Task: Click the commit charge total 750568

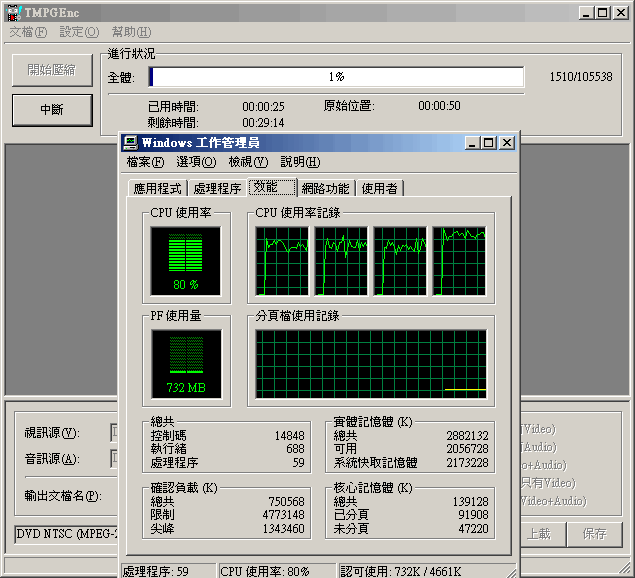Action: [x=286, y=502]
